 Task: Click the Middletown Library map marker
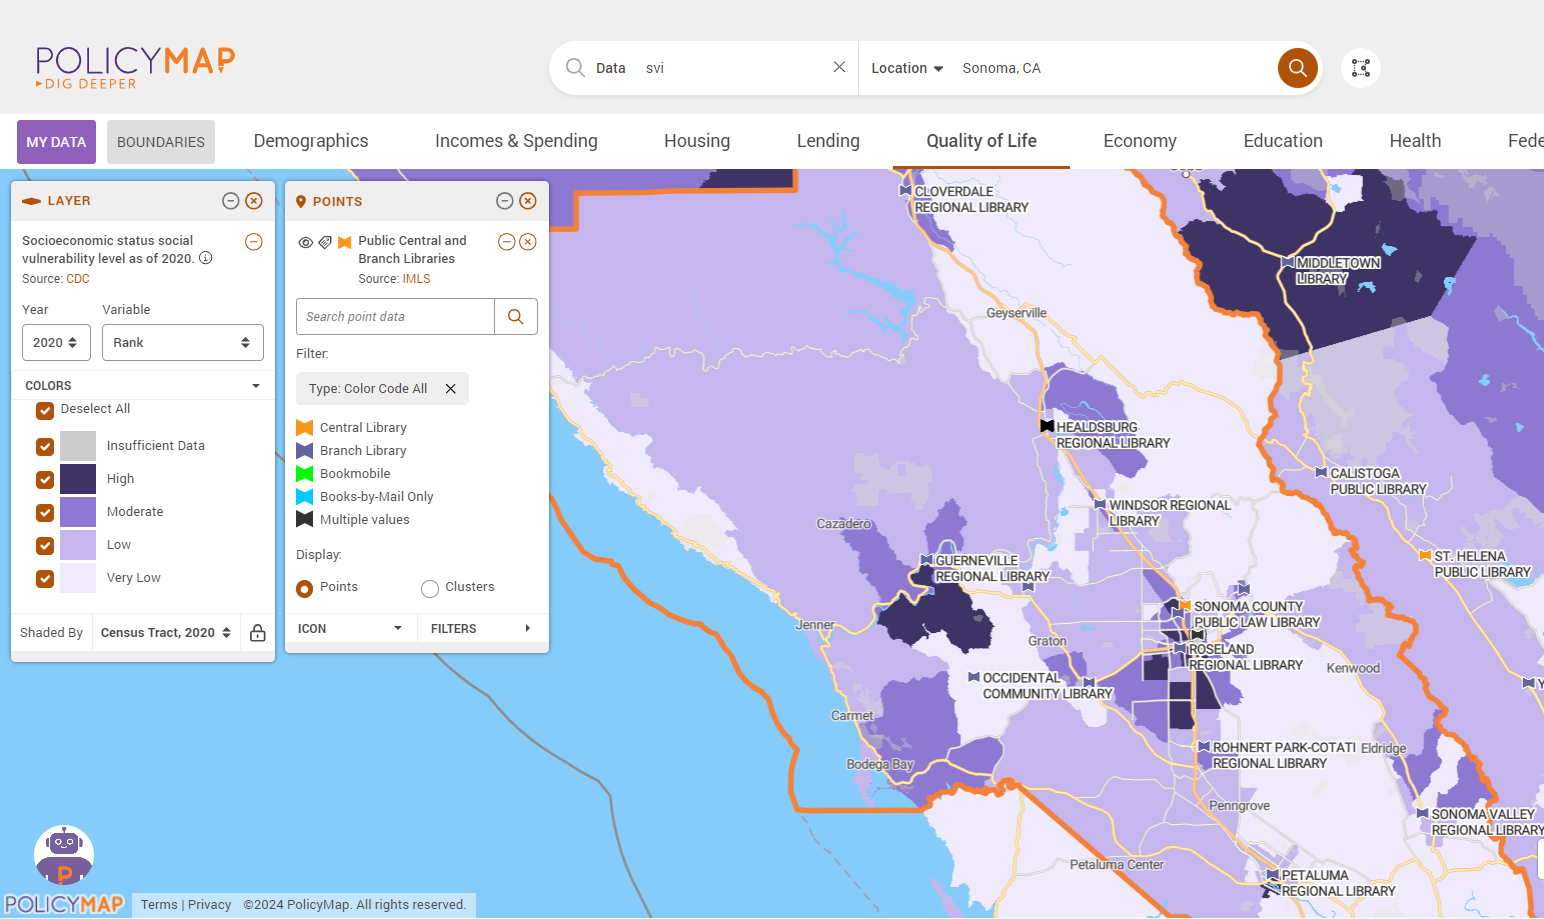click(1288, 263)
